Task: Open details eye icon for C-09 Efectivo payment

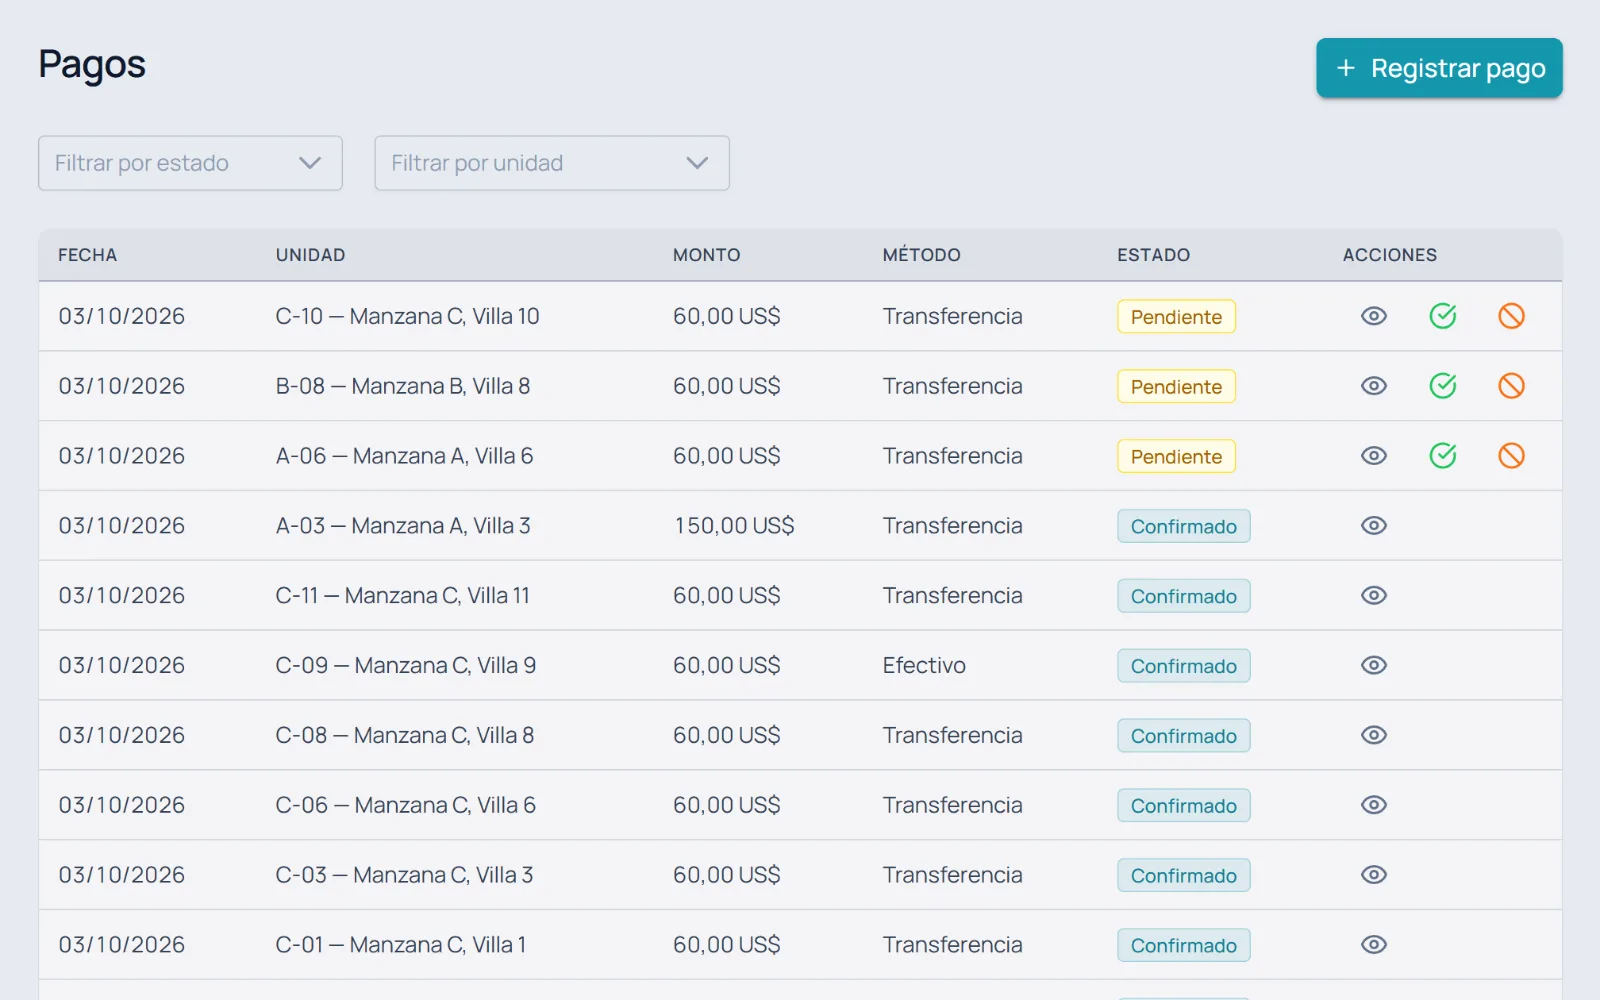Action: tap(1374, 666)
